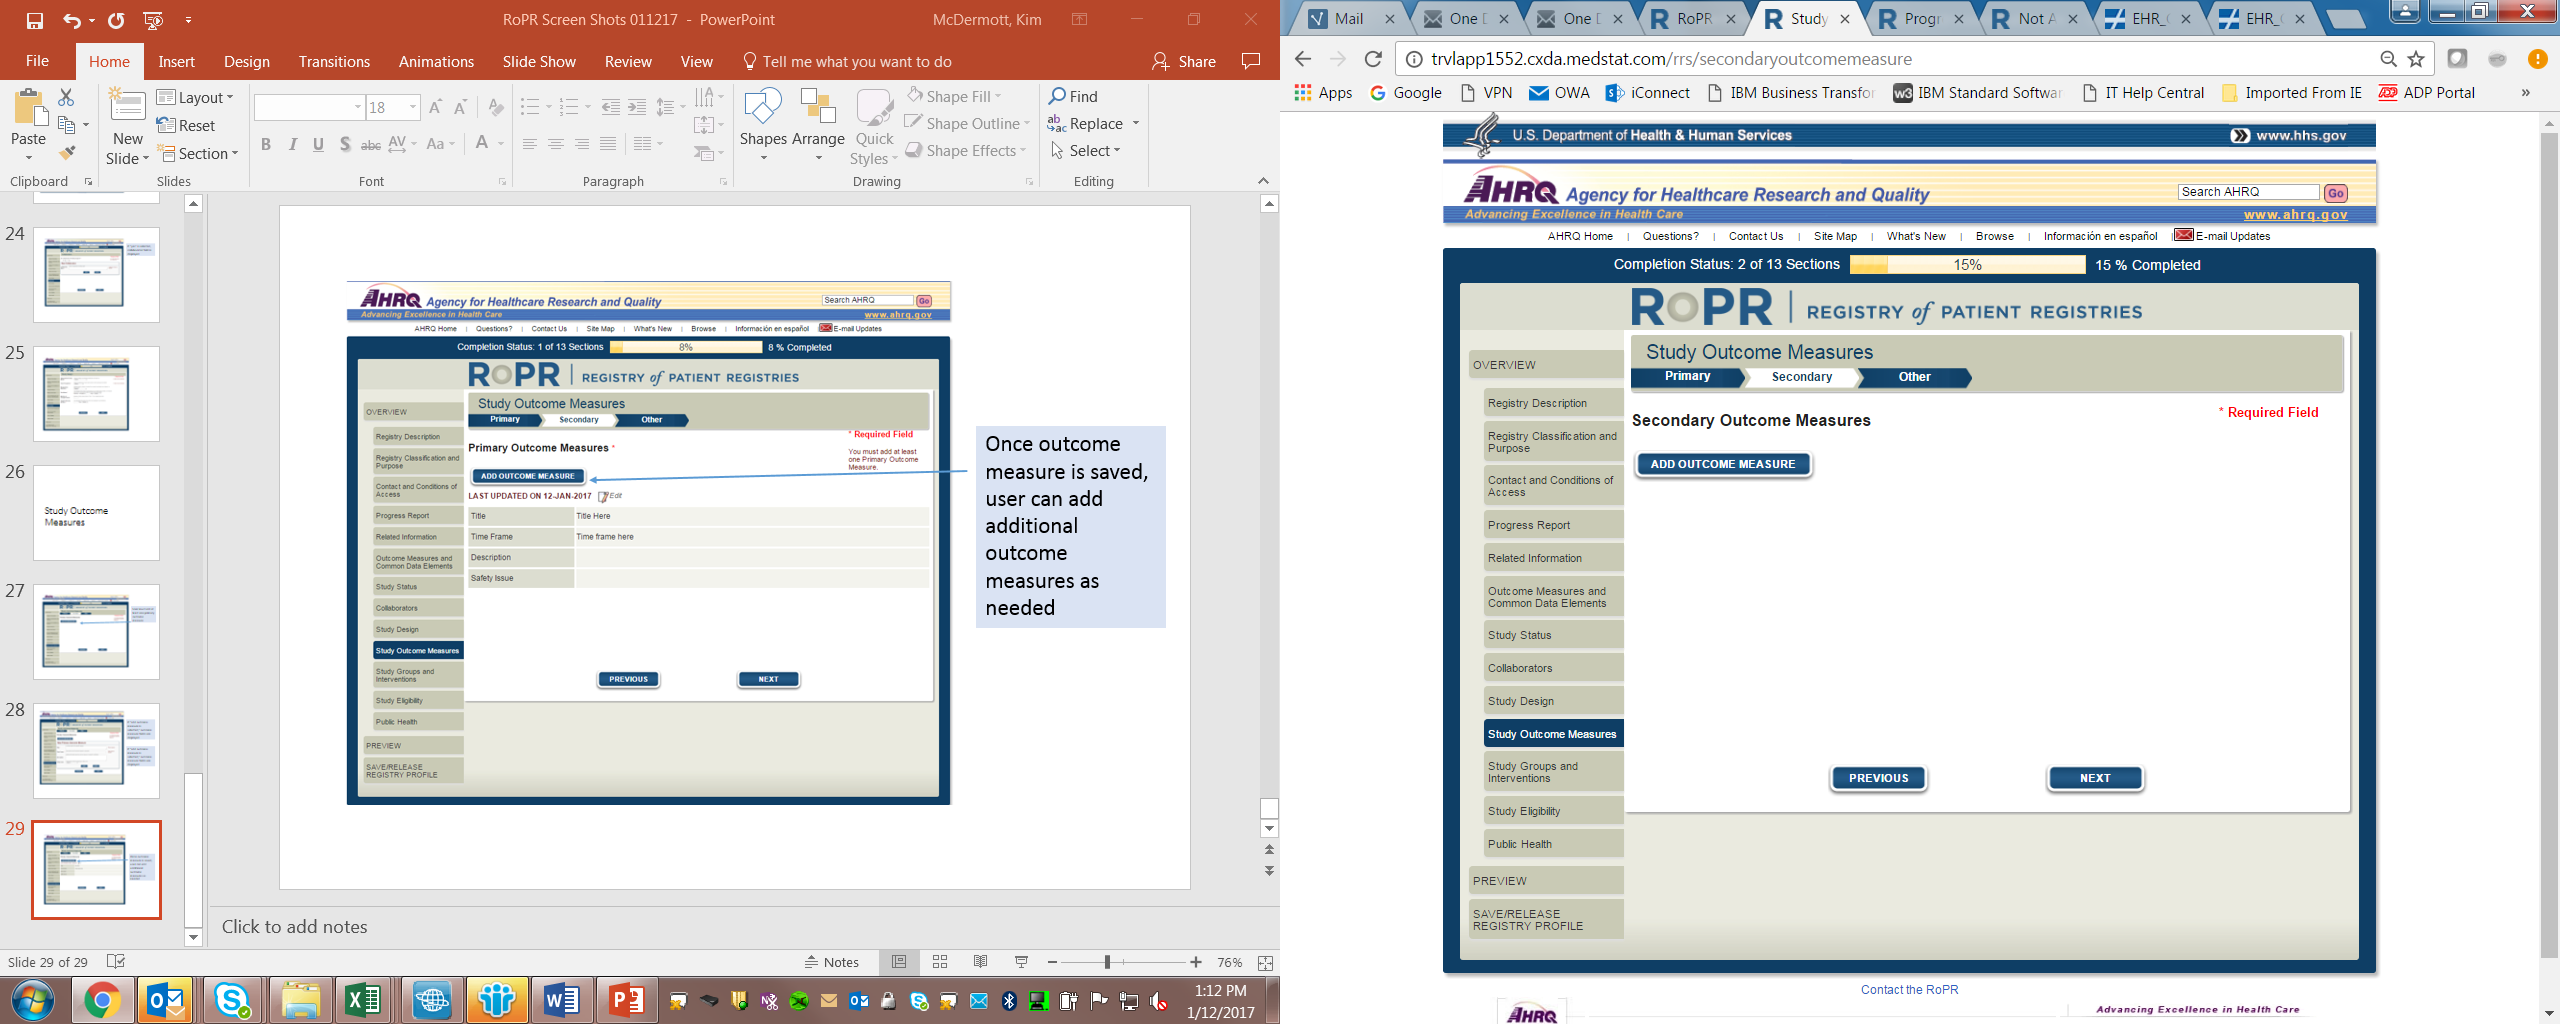Select the Primary outcome measures tab
Screen dimensions: 2560x1024
coord(1688,377)
